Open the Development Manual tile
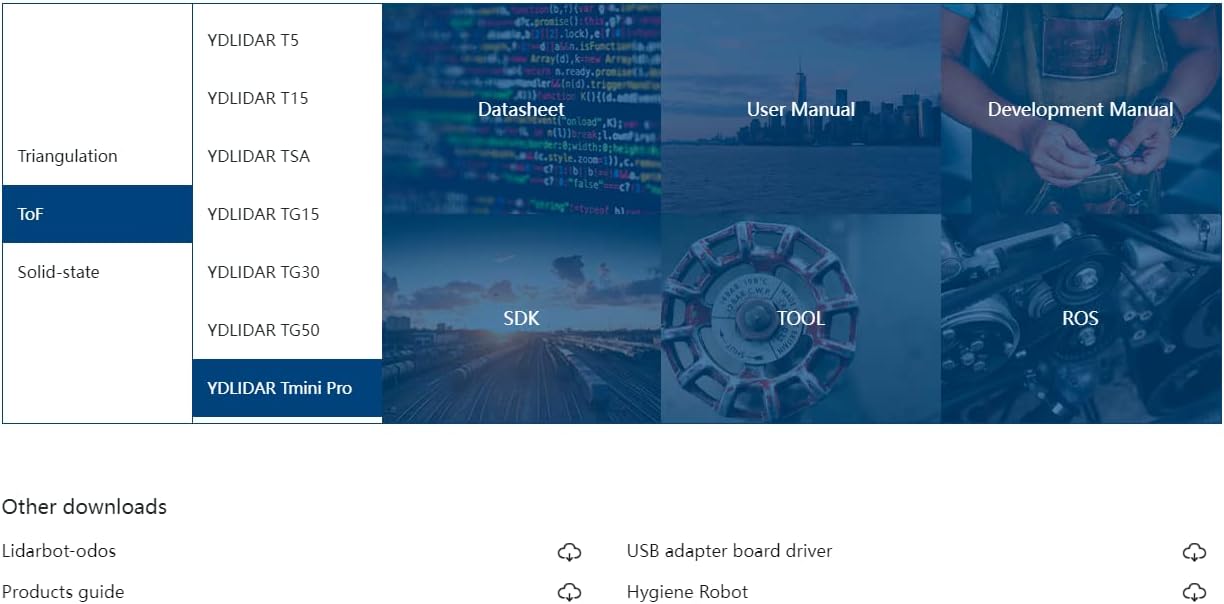 (1080, 109)
